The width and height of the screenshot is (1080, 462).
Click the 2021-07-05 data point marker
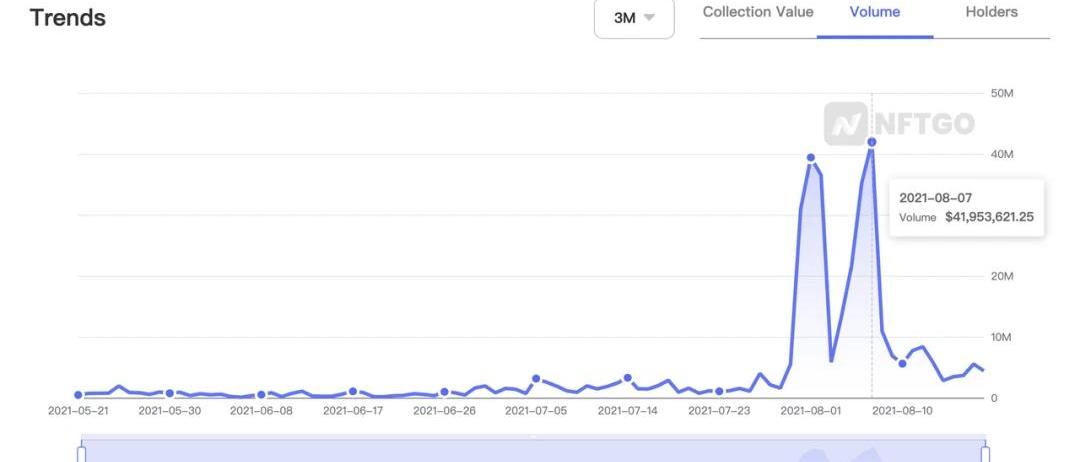536,379
